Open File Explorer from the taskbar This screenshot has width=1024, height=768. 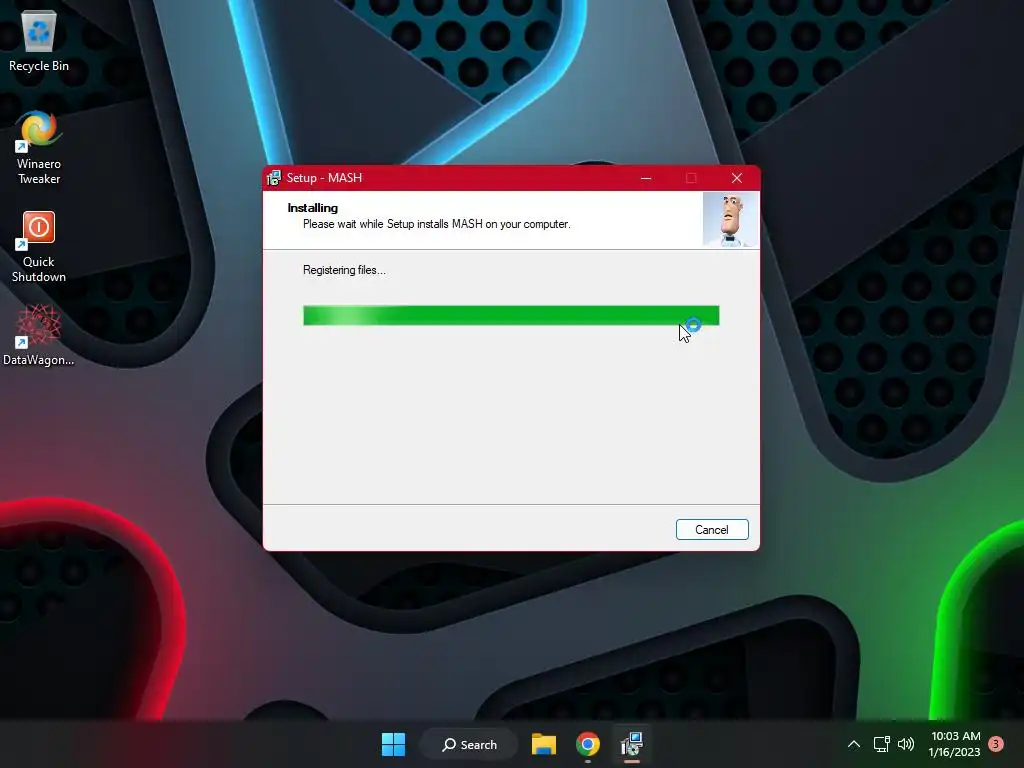click(x=543, y=744)
